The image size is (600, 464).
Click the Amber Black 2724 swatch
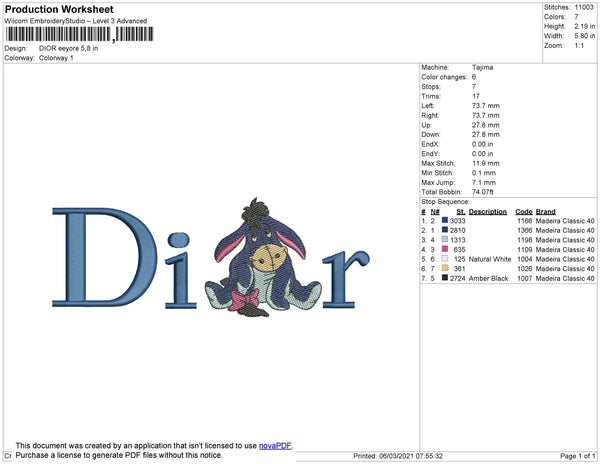coord(445,278)
